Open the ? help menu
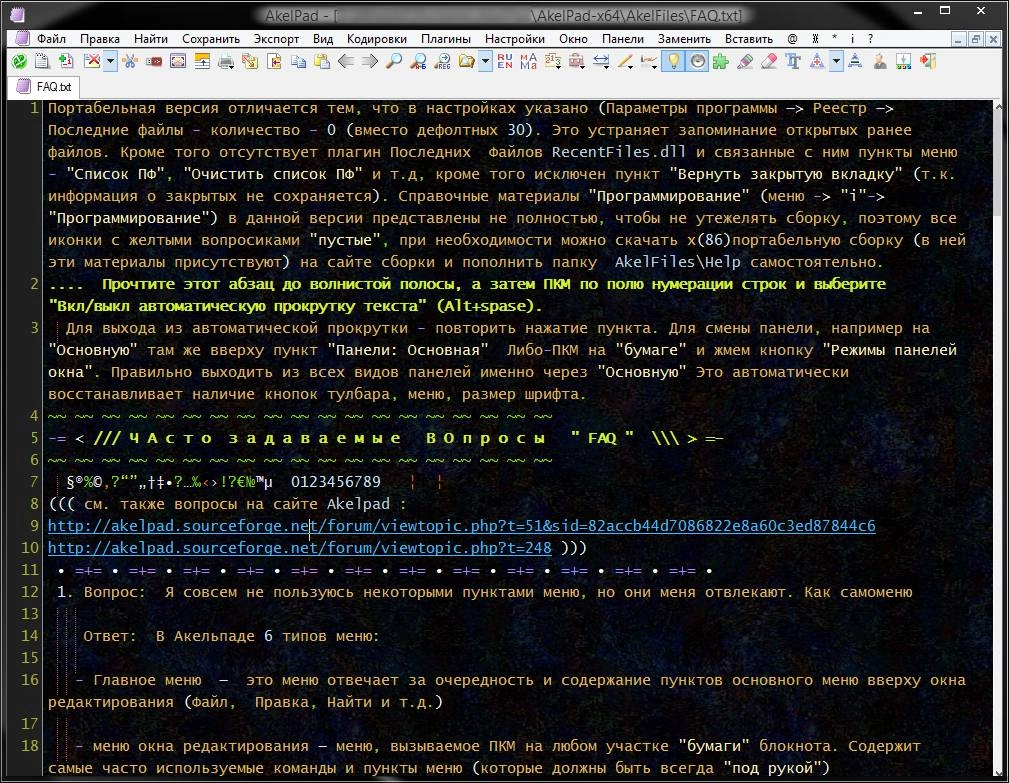 (870, 39)
